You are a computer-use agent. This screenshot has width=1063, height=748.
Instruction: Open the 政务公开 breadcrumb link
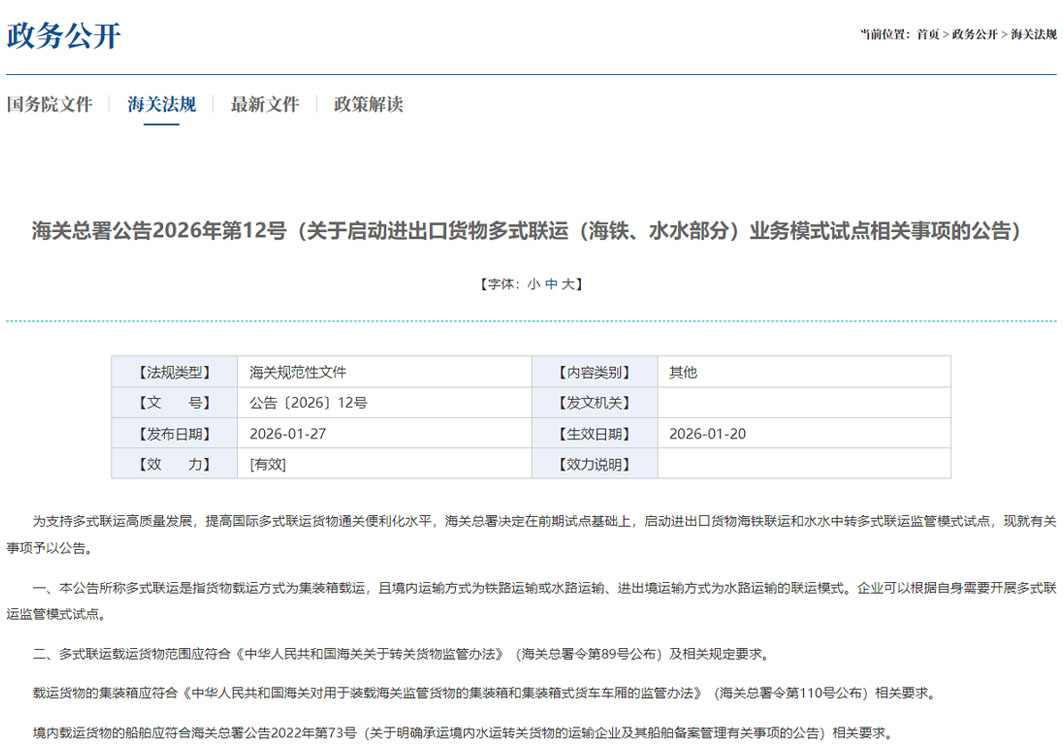tap(975, 33)
